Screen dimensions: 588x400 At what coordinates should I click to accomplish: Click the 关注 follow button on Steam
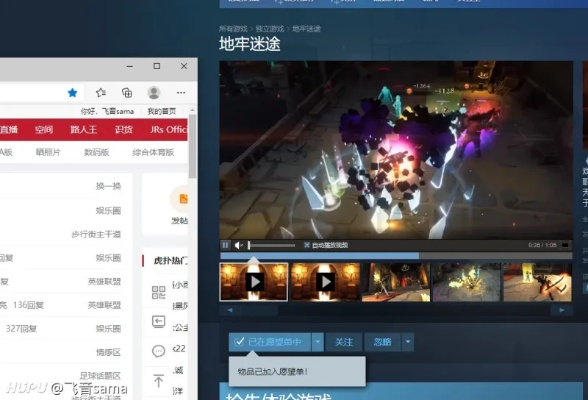(344, 342)
